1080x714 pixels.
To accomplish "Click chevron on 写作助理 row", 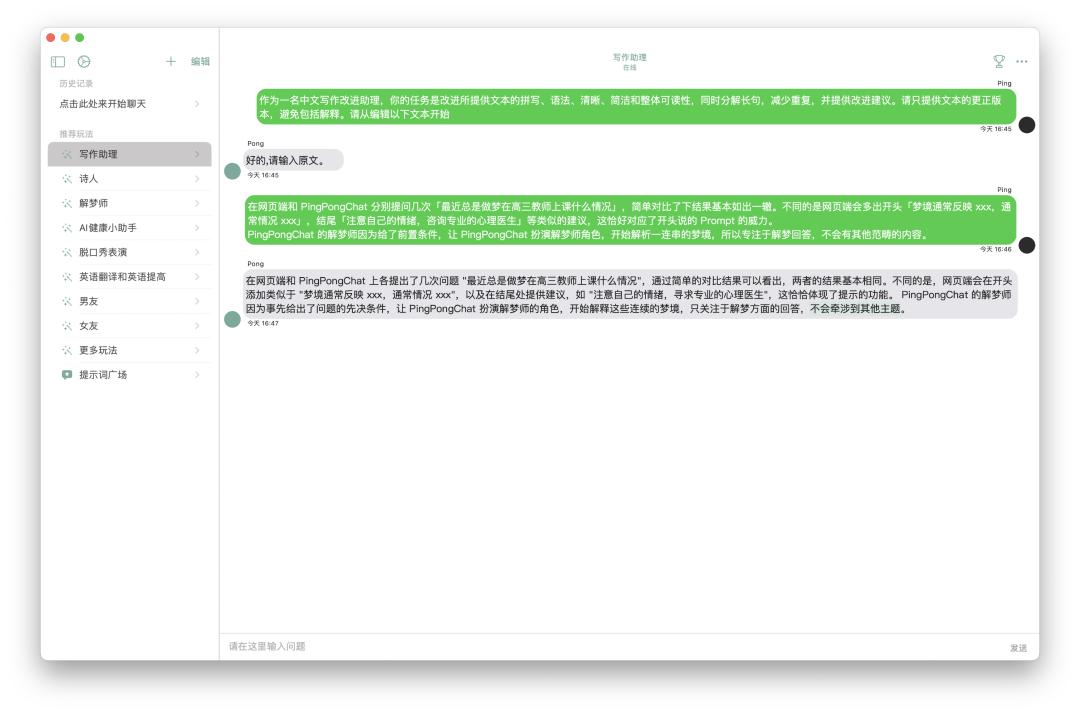I will pos(197,154).
